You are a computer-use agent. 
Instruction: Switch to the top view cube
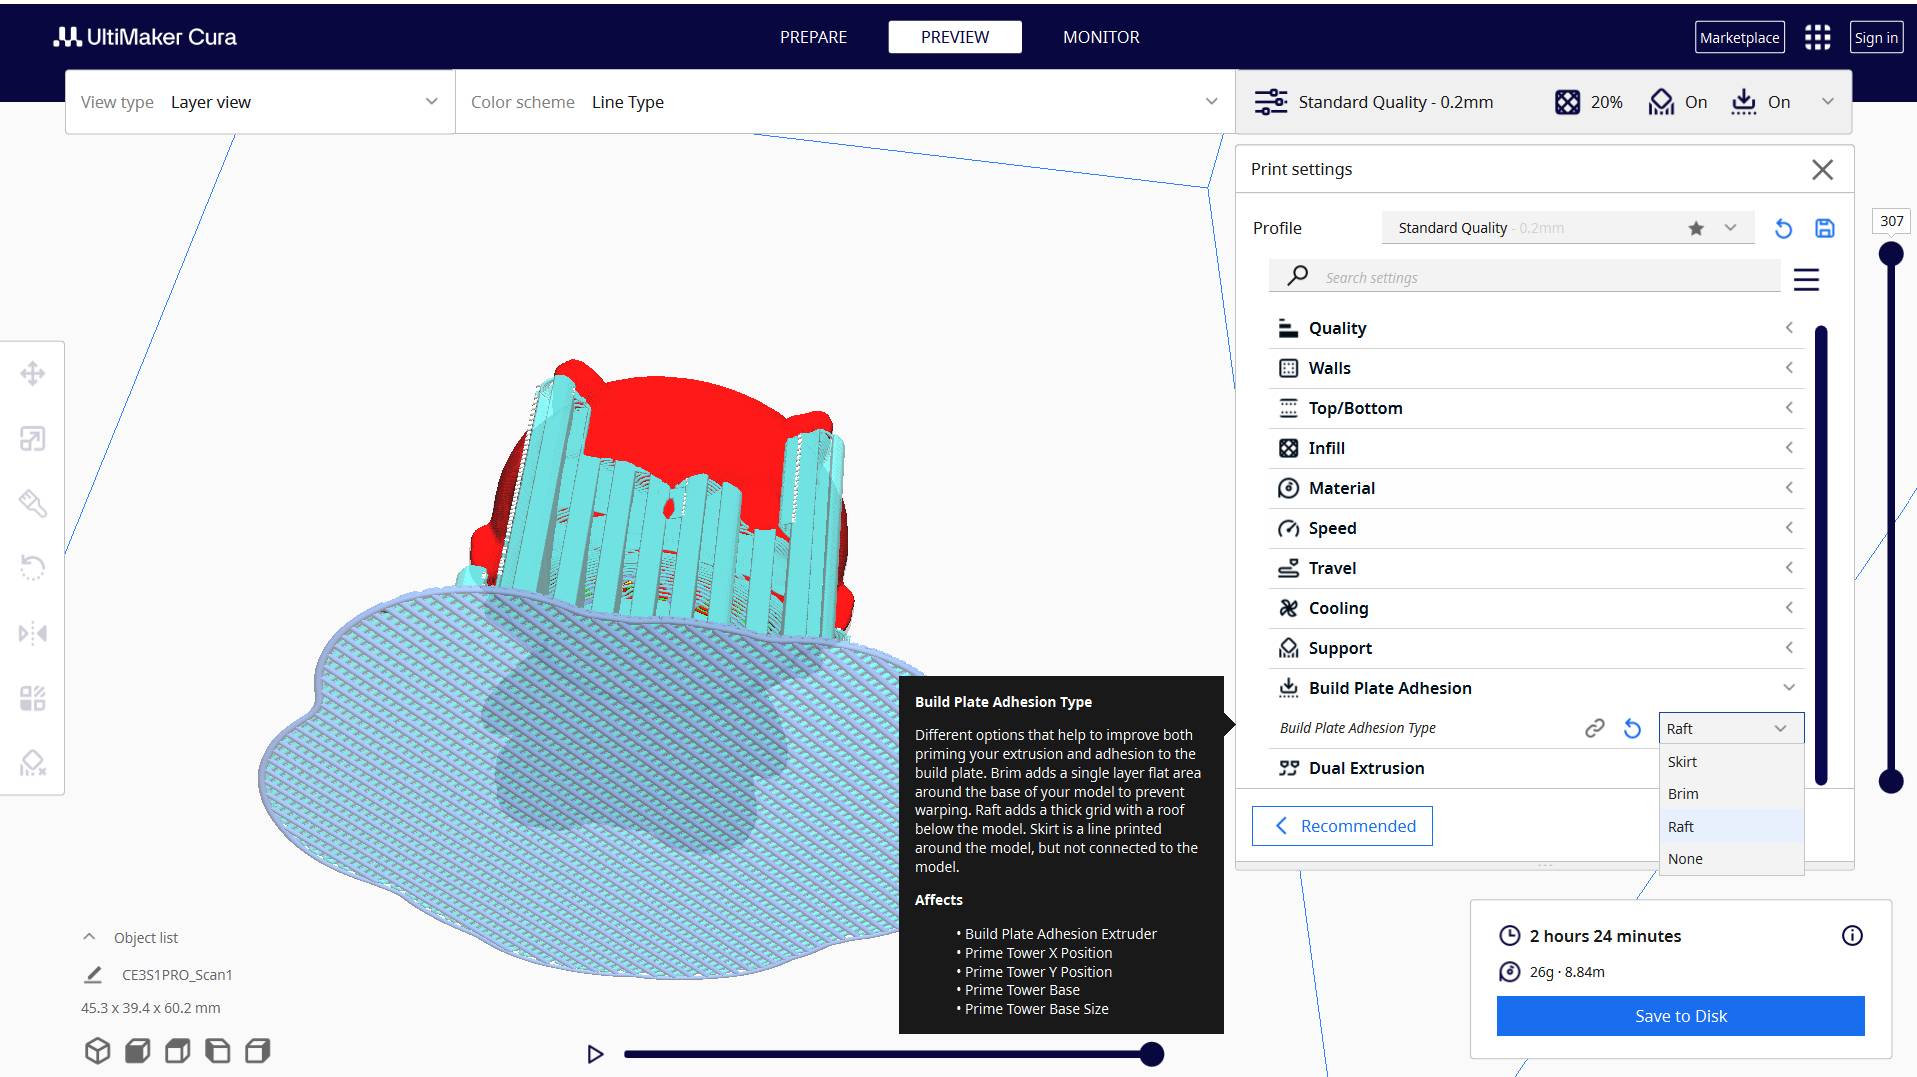click(x=177, y=1051)
